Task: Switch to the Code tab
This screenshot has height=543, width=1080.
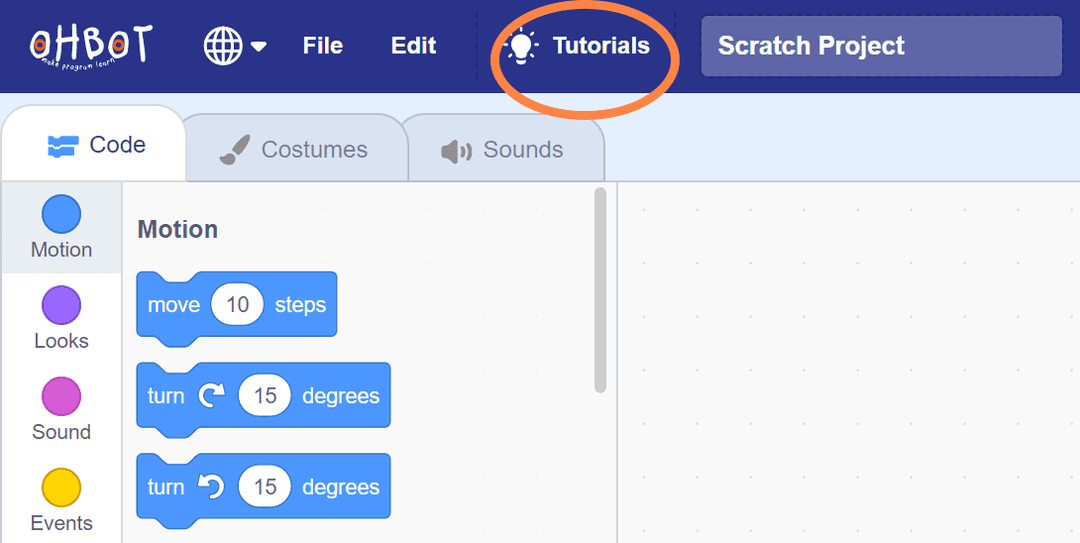Action: (94, 145)
